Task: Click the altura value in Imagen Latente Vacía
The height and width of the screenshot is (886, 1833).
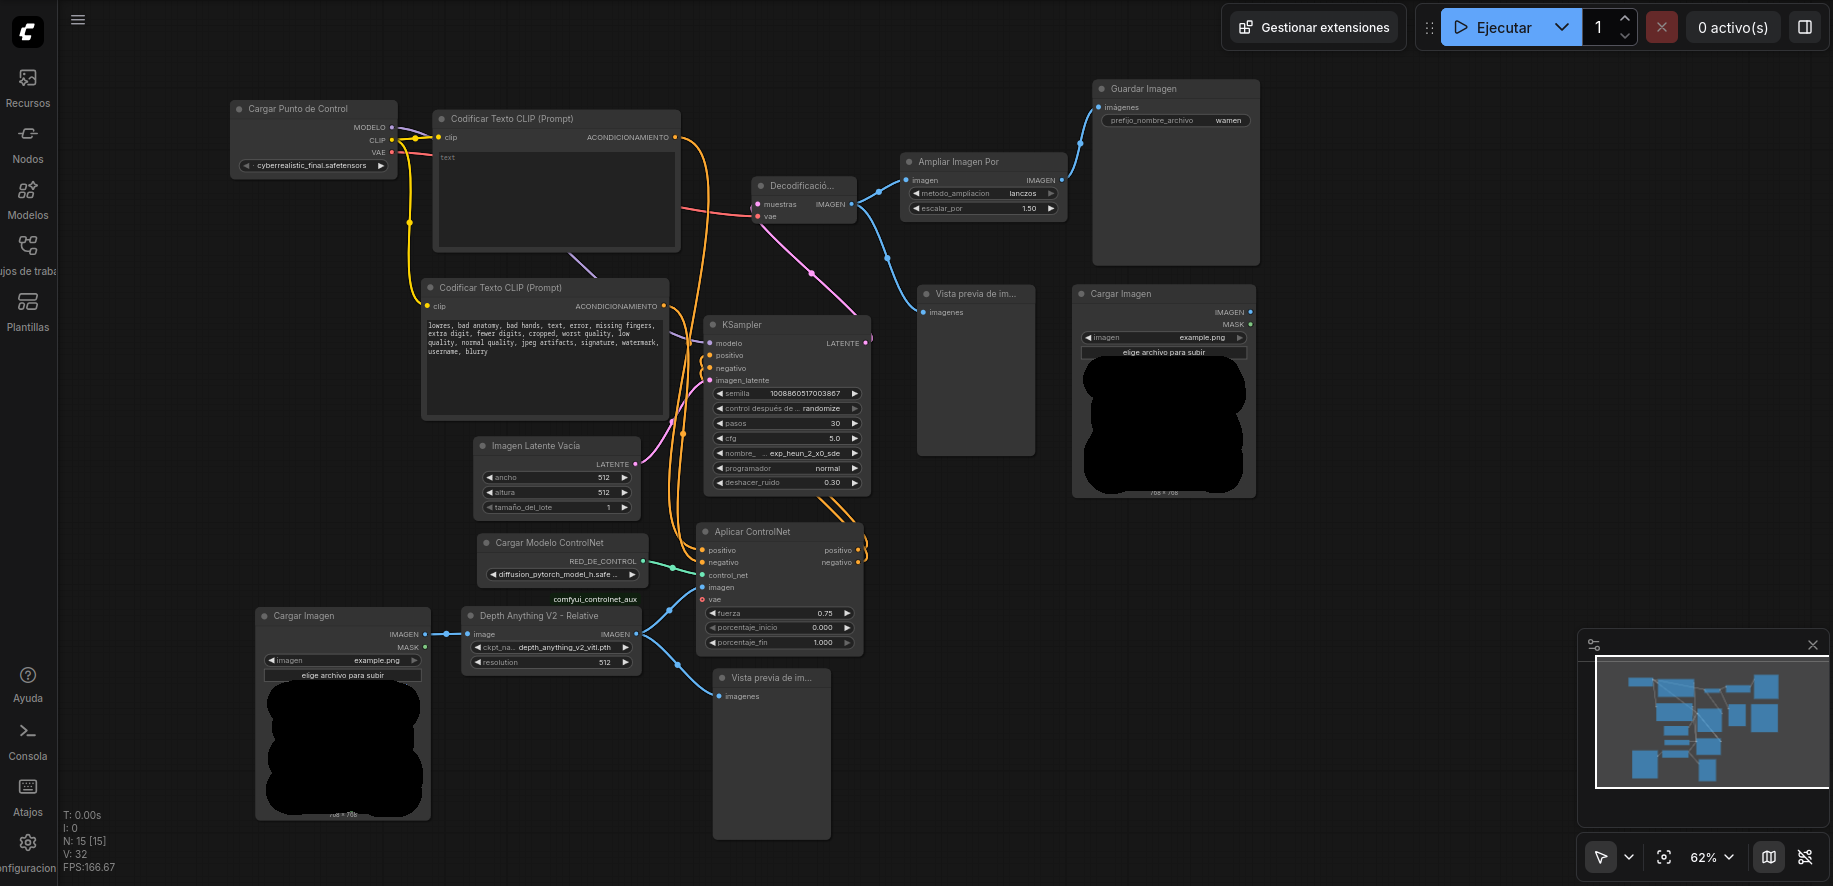Action: point(557,493)
